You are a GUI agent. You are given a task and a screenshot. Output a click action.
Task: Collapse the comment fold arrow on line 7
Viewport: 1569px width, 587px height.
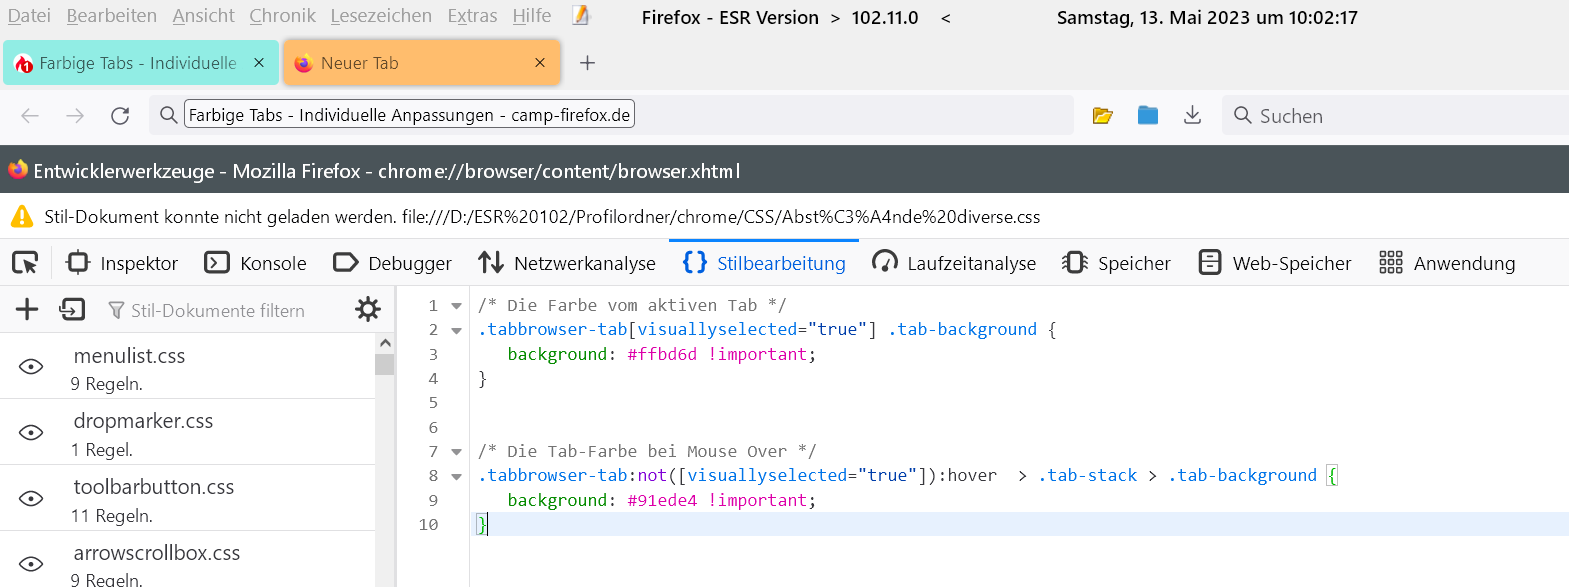tap(457, 452)
